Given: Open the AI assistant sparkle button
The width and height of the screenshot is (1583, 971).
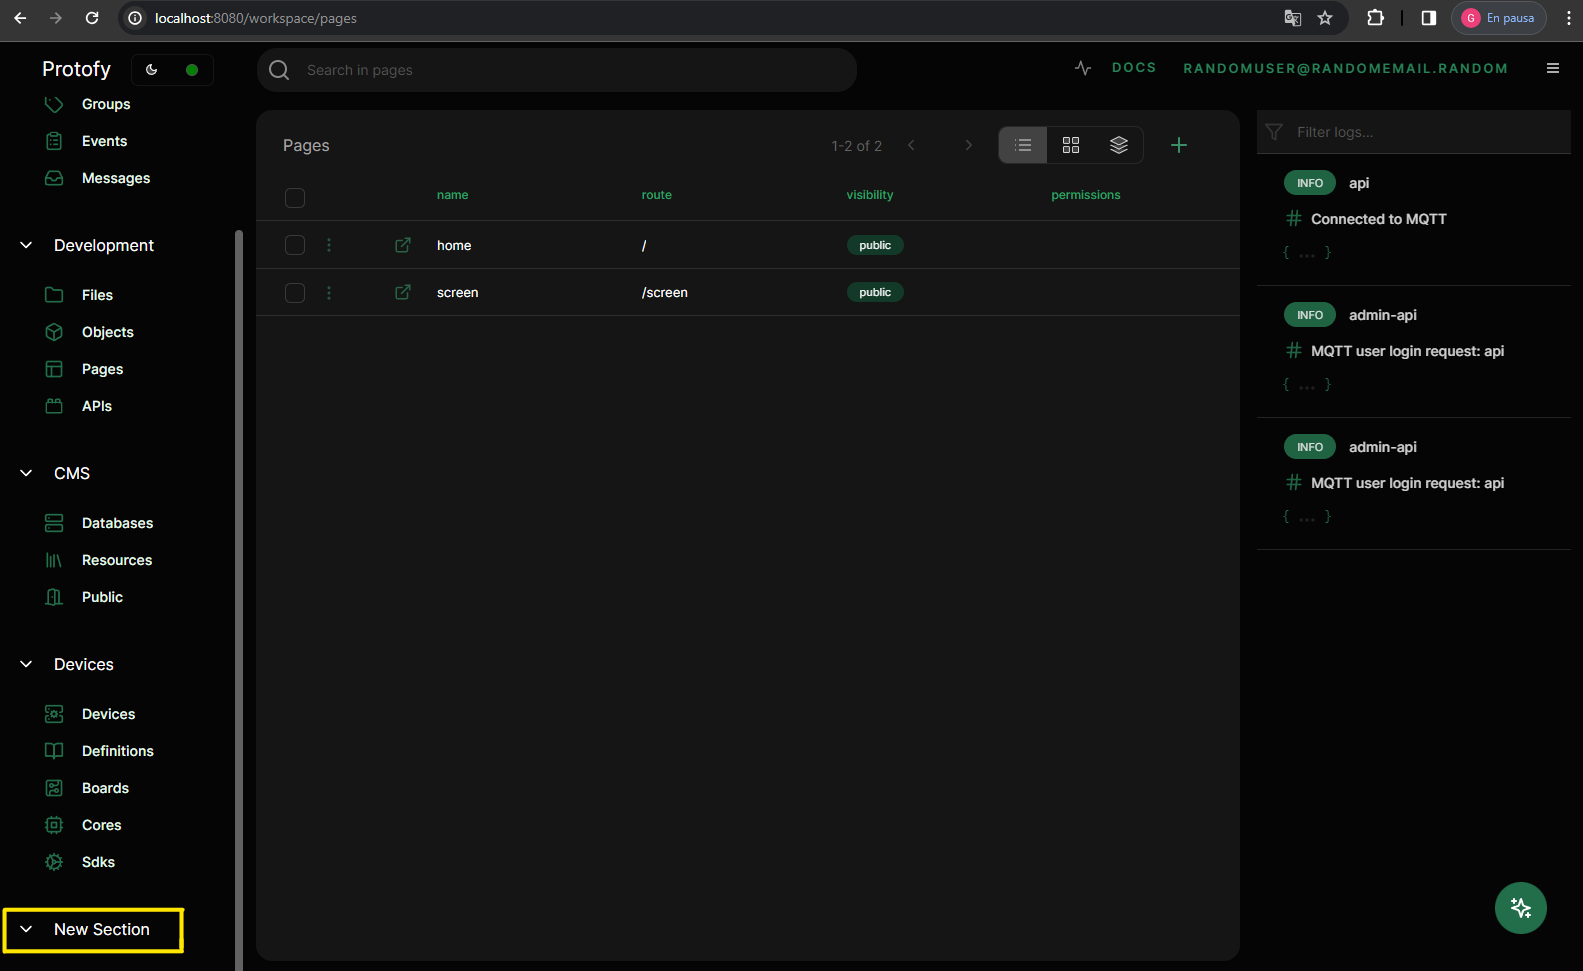Looking at the screenshot, I should (1521, 907).
